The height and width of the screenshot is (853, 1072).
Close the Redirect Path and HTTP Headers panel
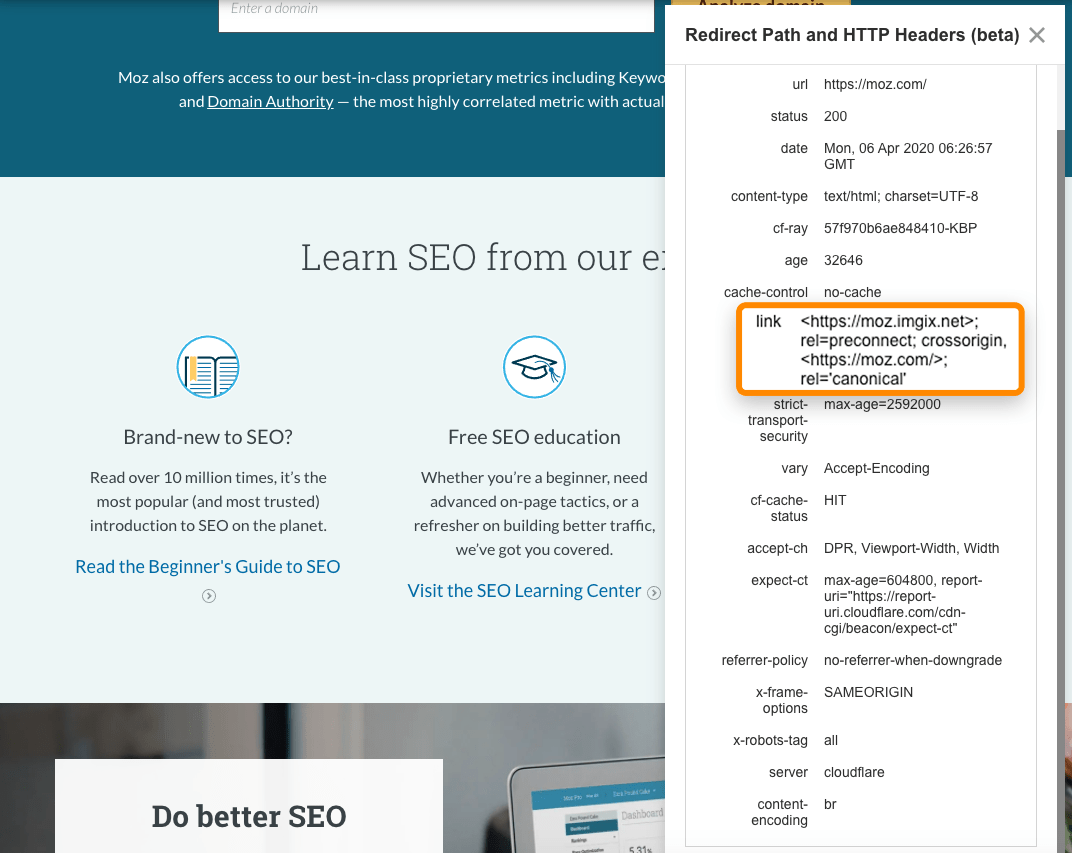pos(1036,35)
